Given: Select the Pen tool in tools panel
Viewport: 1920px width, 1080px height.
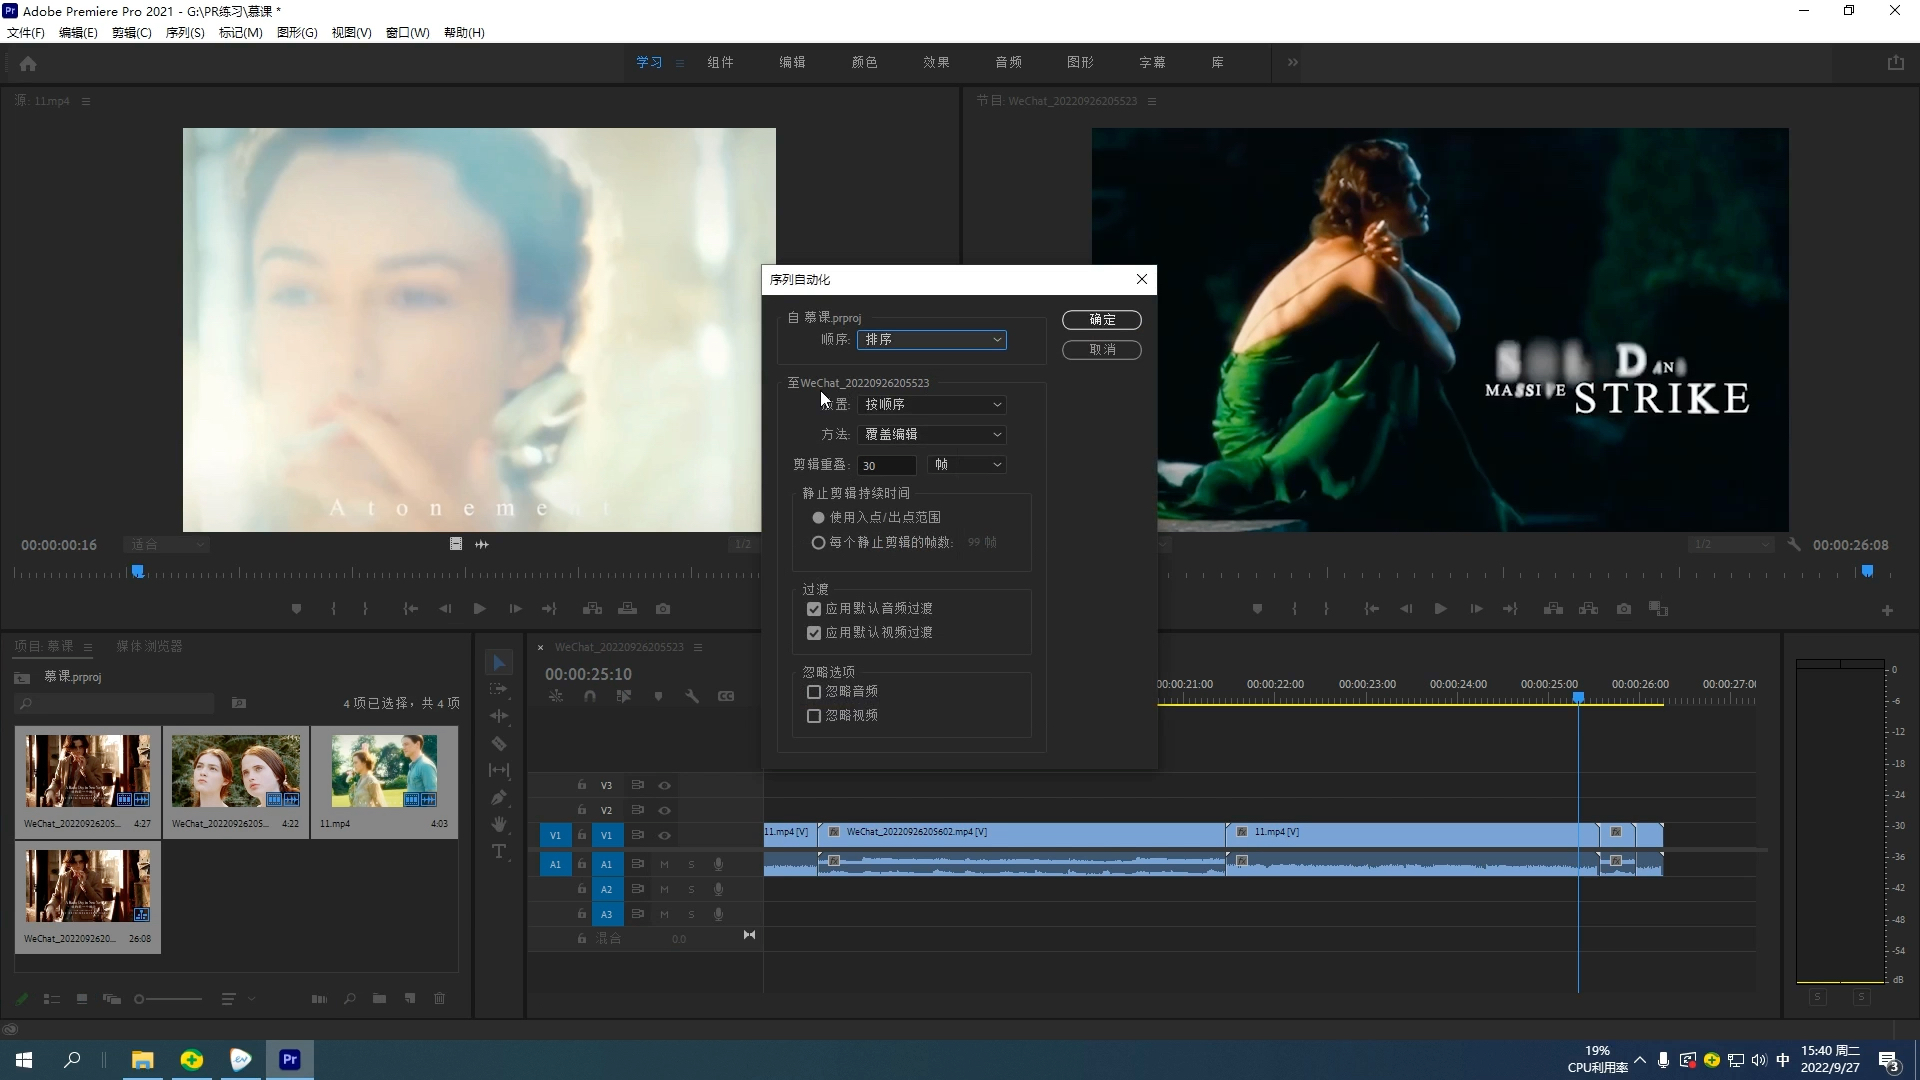Looking at the screenshot, I should tap(499, 797).
